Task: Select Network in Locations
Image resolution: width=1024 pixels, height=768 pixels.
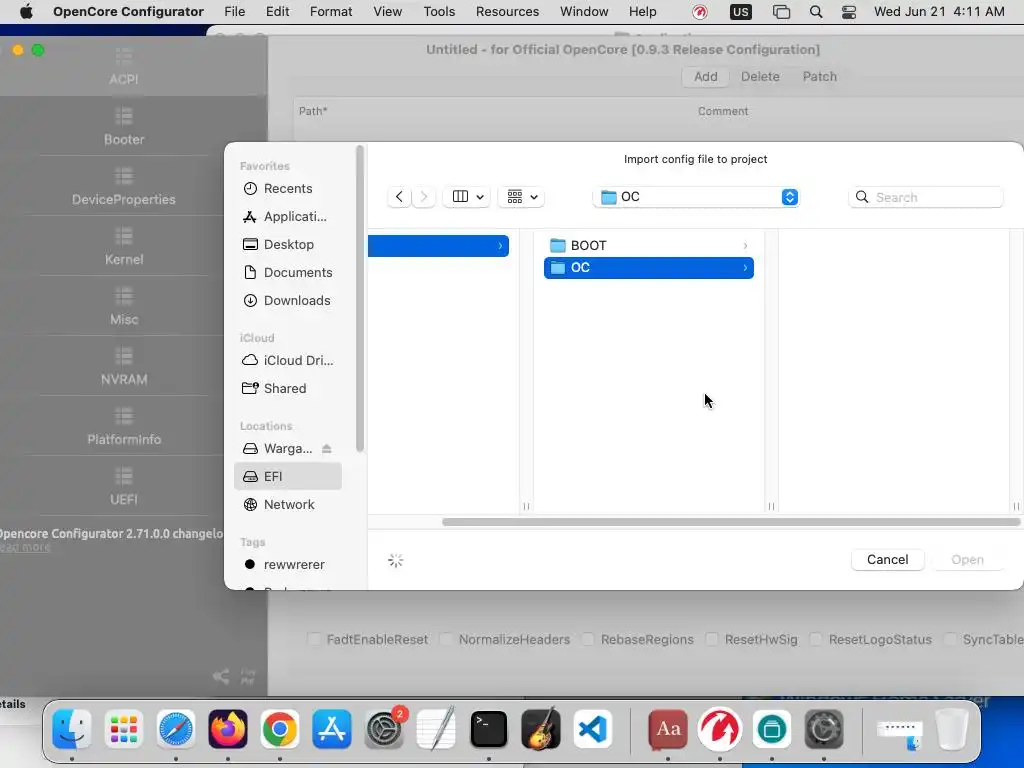Action: 287,505
